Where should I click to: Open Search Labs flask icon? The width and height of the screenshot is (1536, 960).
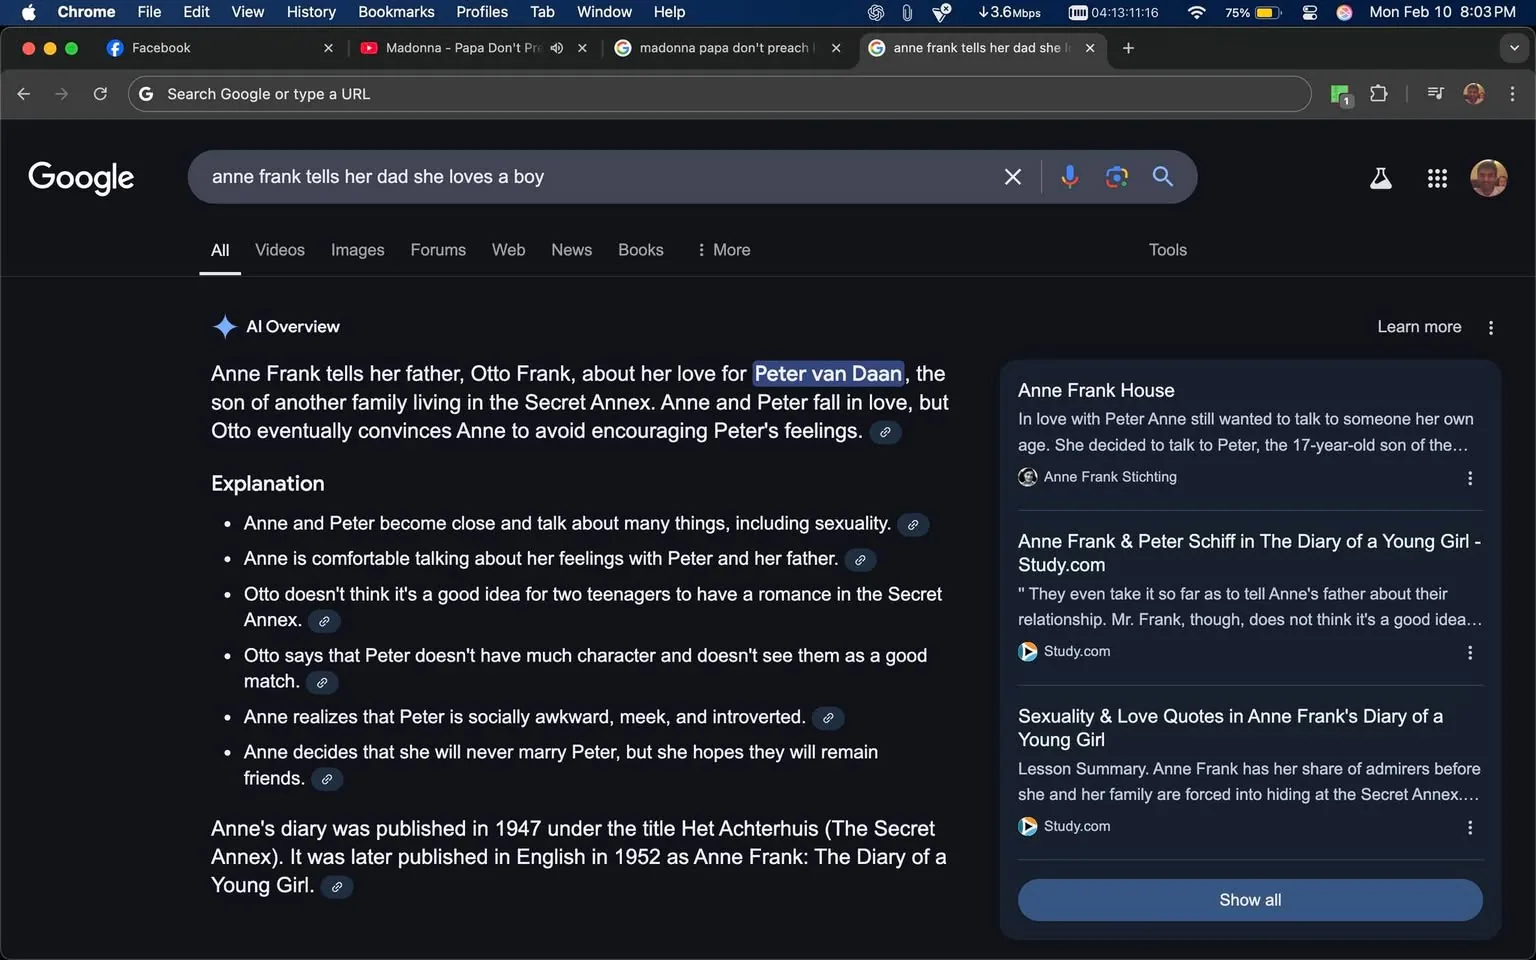pos(1380,178)
